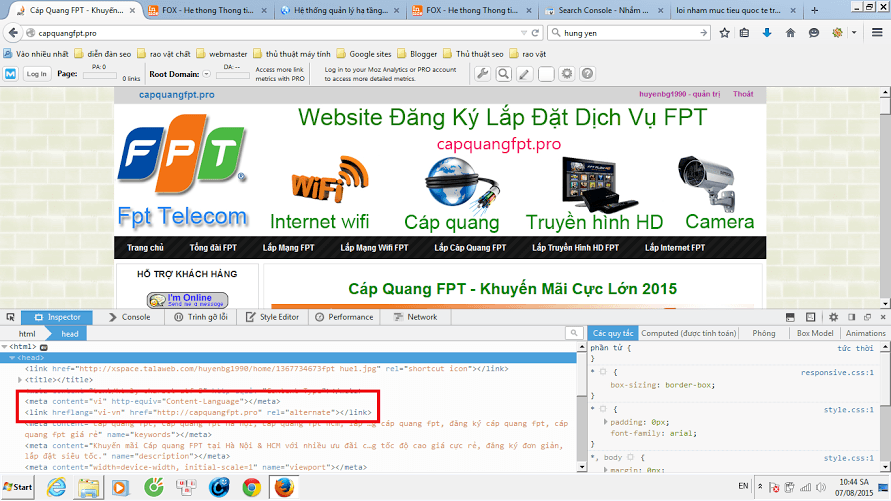Open the Firefox hamburger menu

[x=877, y=33]
